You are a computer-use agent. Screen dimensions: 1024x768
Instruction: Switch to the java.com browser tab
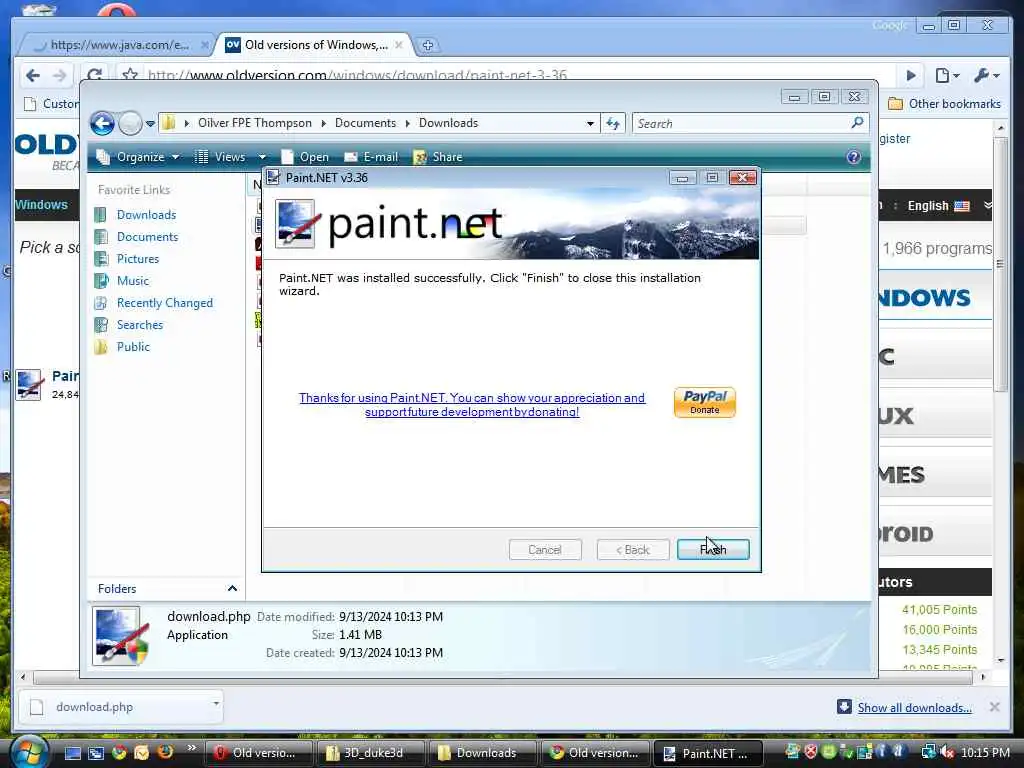(118, 45)
